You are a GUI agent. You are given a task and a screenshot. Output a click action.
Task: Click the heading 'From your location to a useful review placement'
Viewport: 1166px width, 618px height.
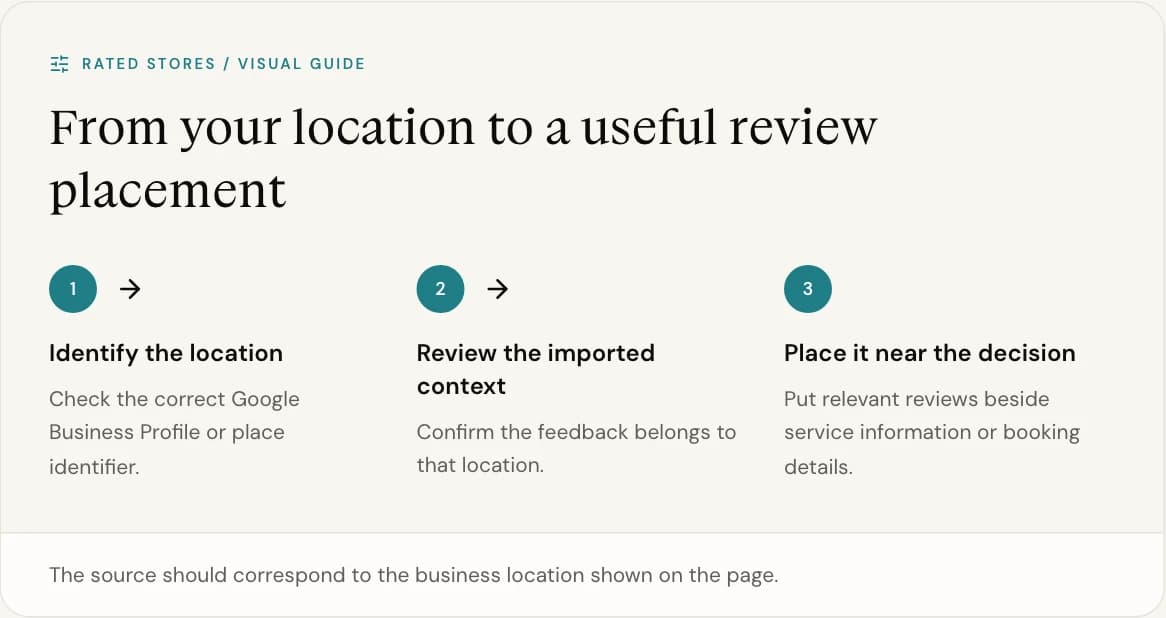pos(463,158)
